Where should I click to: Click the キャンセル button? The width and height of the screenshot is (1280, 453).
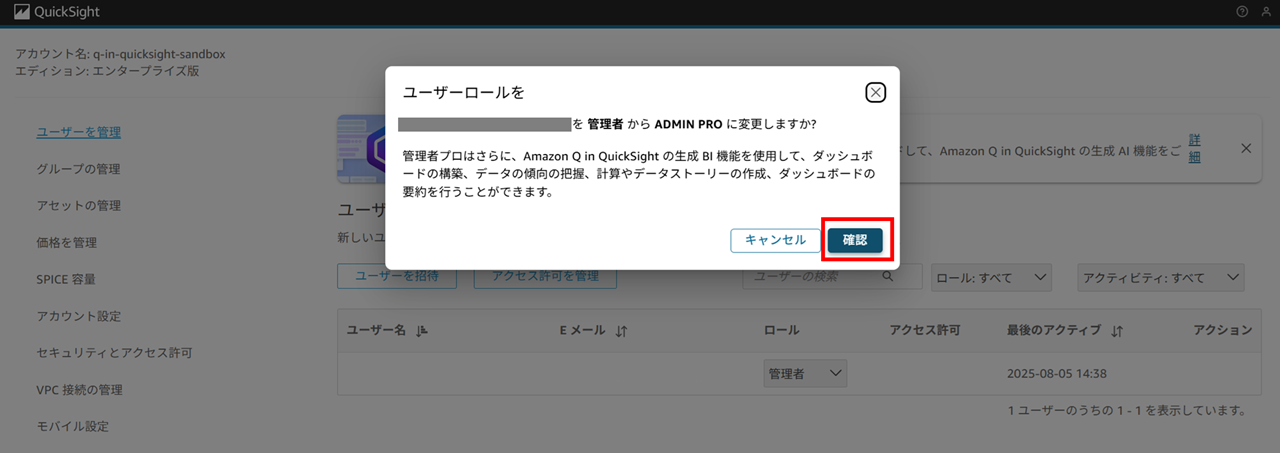776,240
